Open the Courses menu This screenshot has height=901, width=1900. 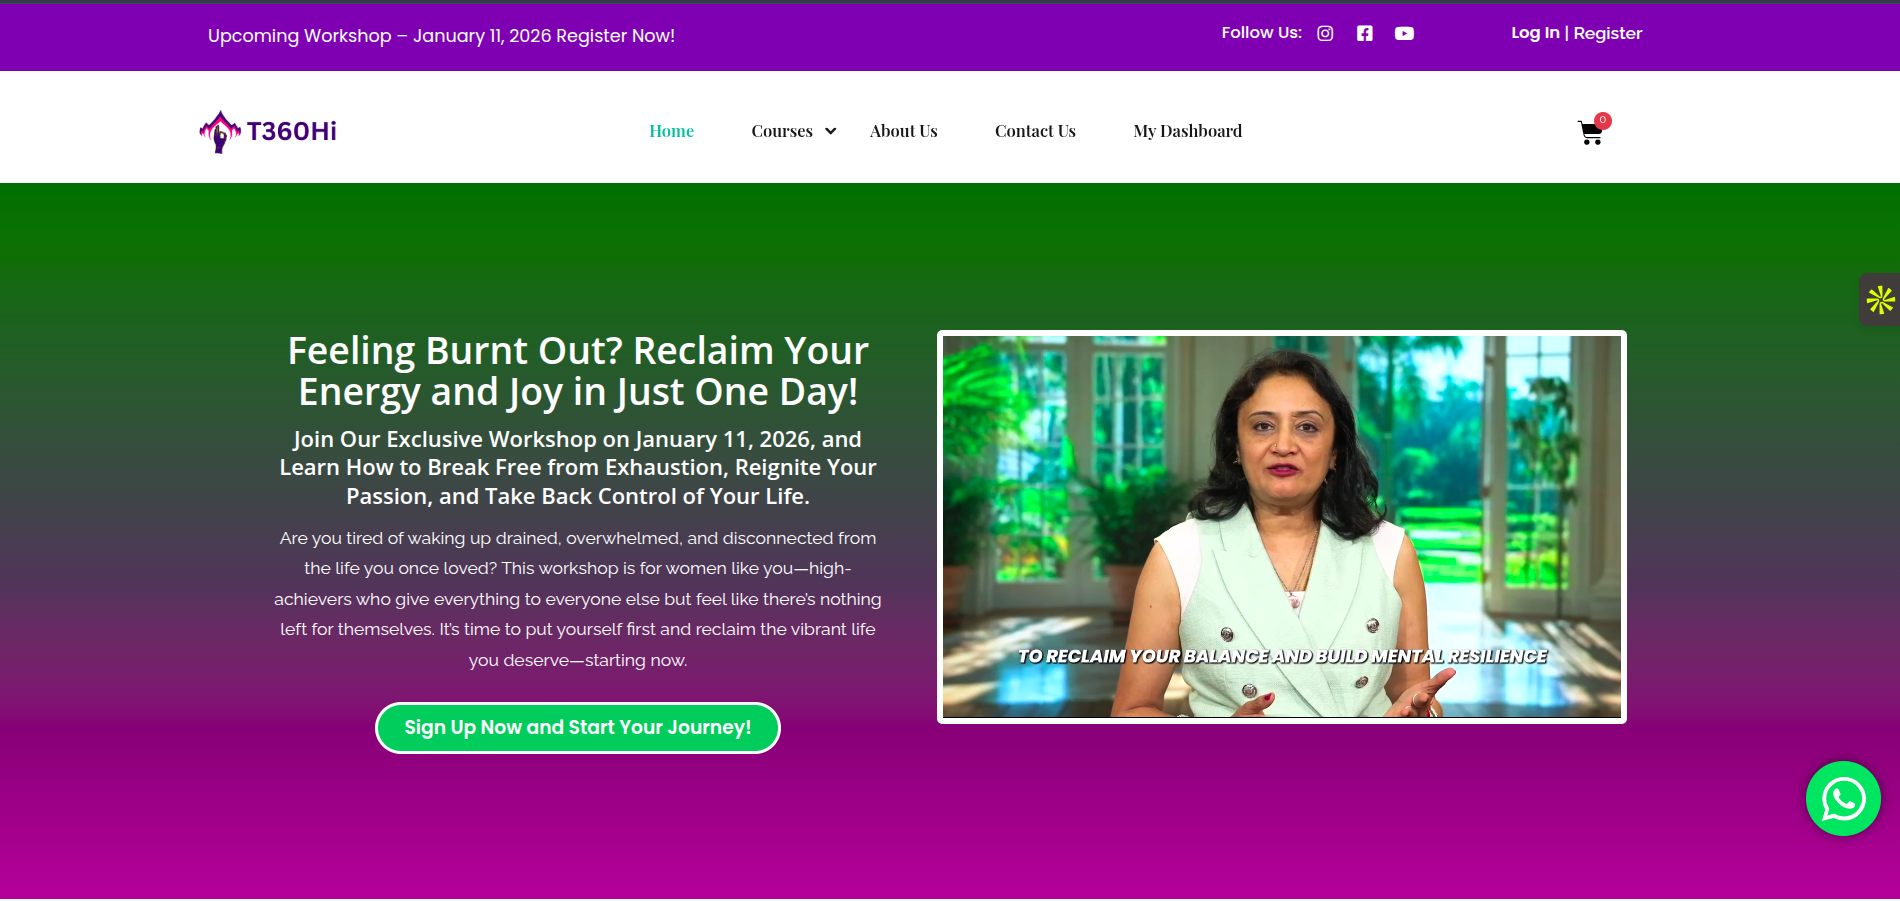coord(782,131)
